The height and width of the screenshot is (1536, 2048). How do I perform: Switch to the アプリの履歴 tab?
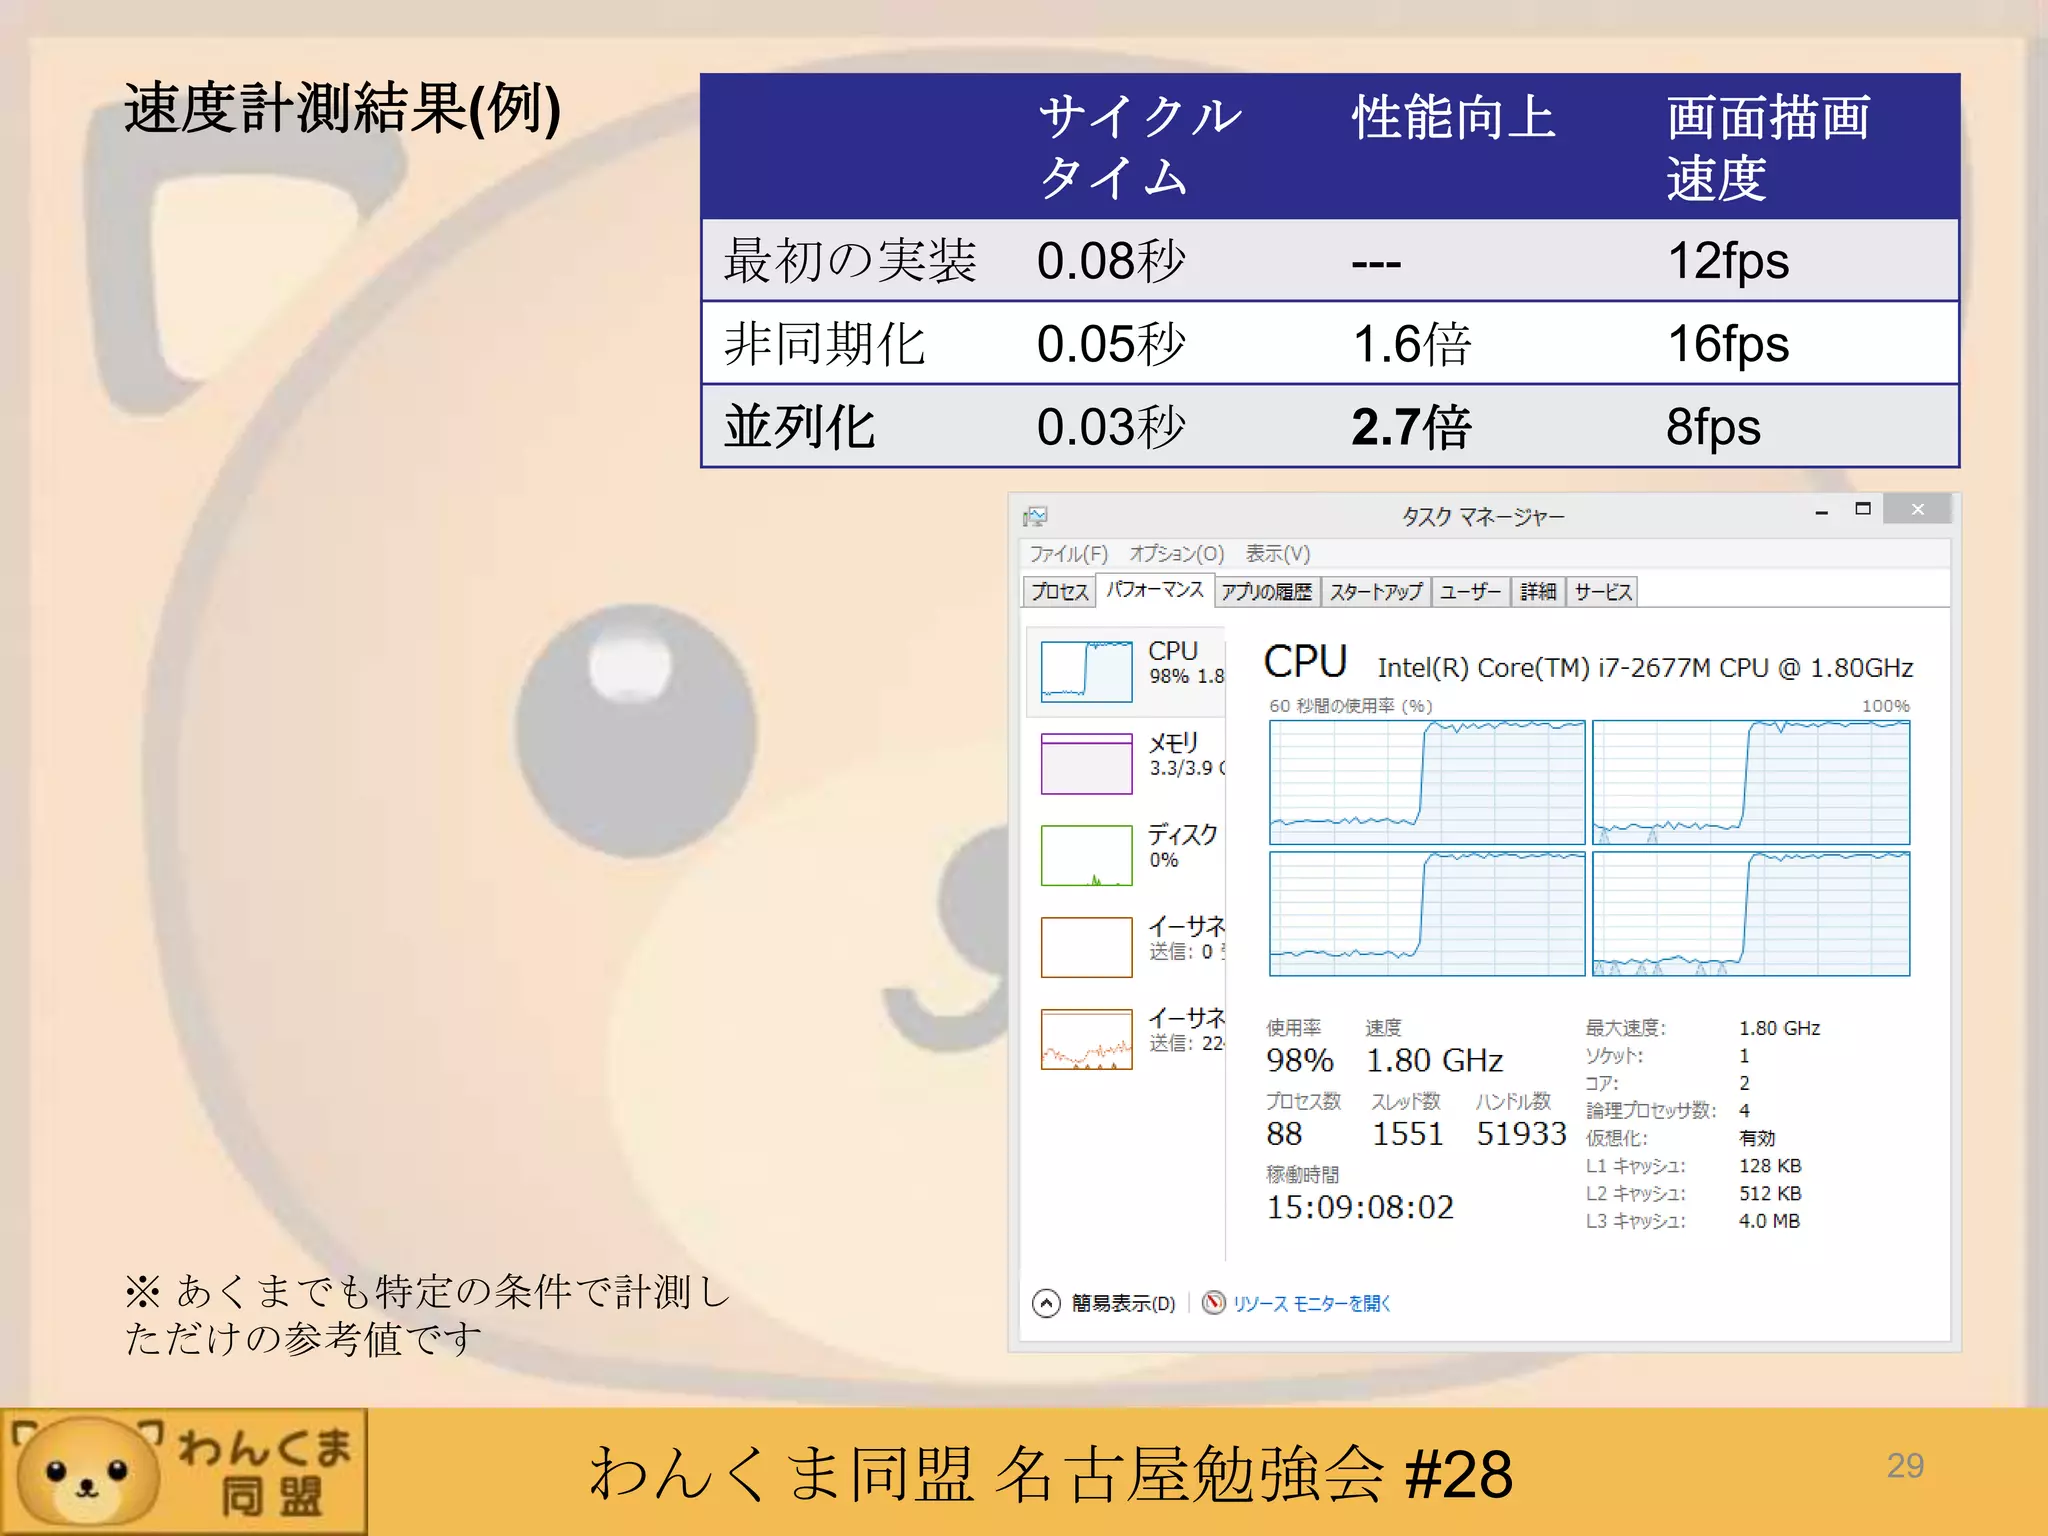click(1266, 591)
